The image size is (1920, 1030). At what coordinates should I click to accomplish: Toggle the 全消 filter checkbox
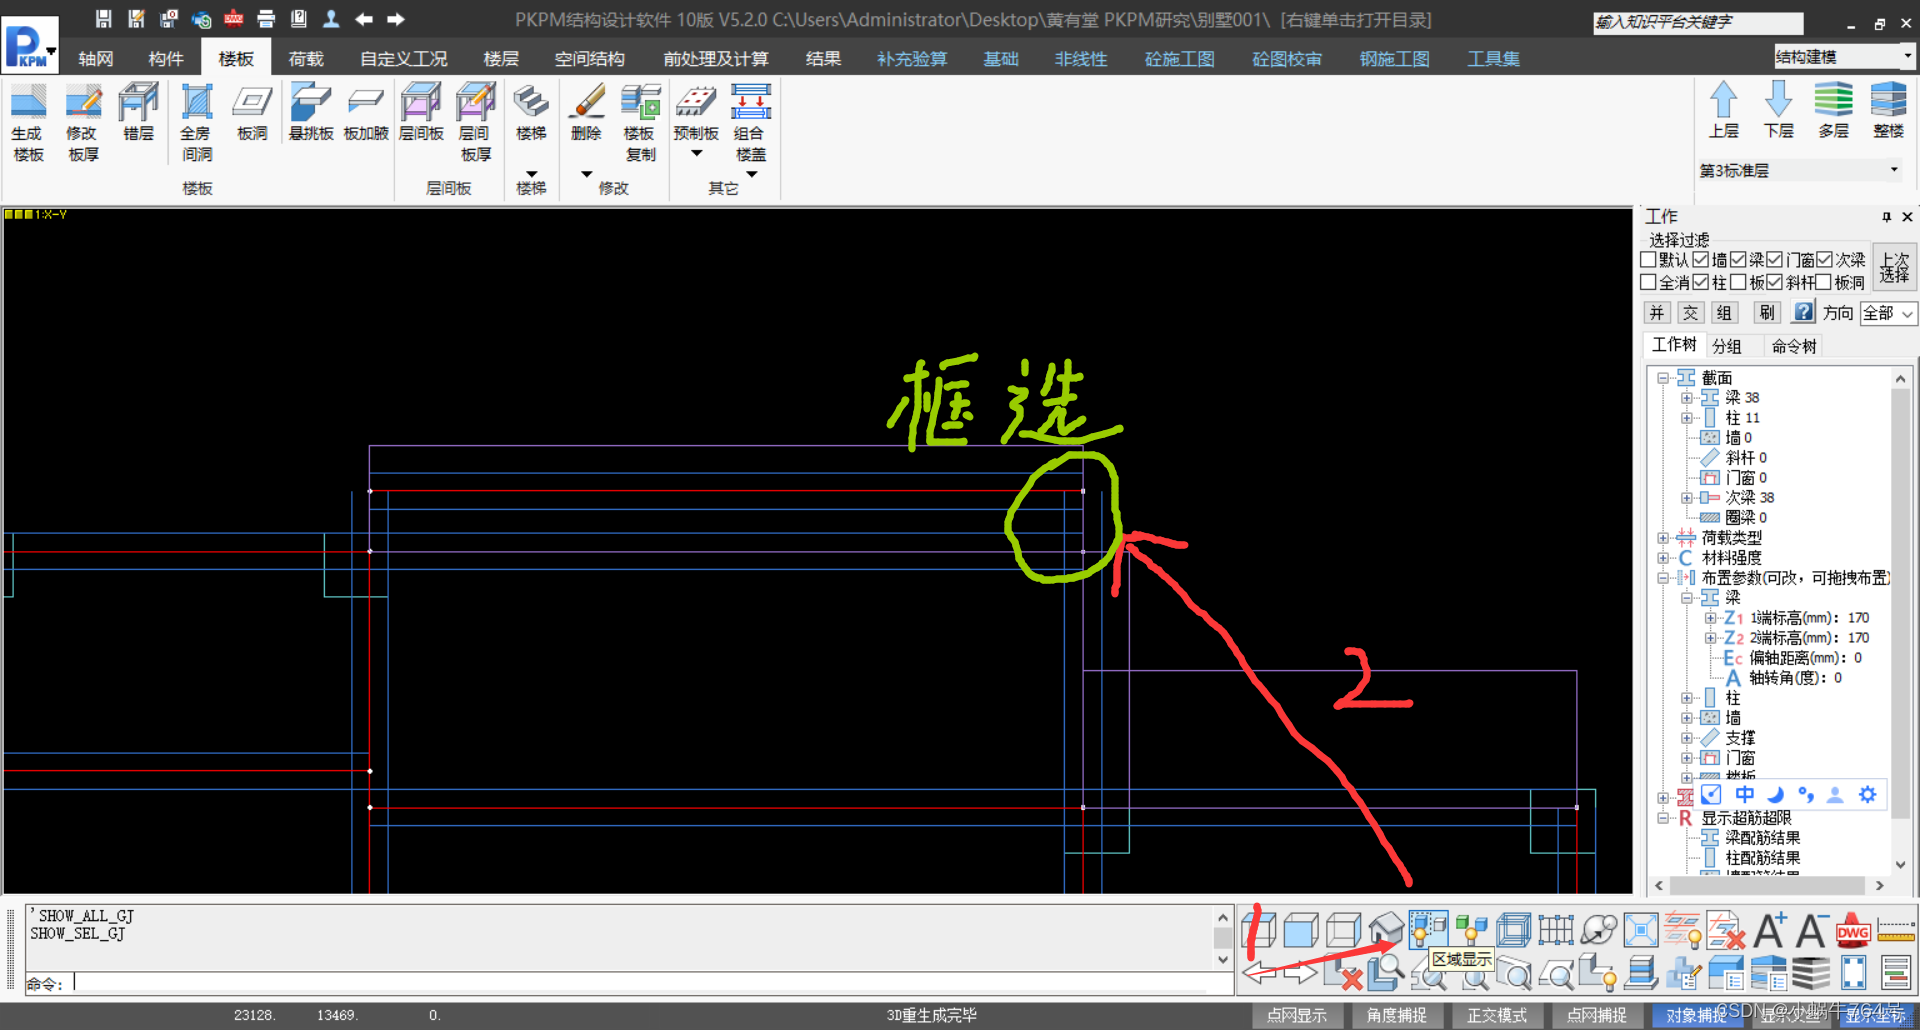pyautogui.click(x=1648, y=283)
